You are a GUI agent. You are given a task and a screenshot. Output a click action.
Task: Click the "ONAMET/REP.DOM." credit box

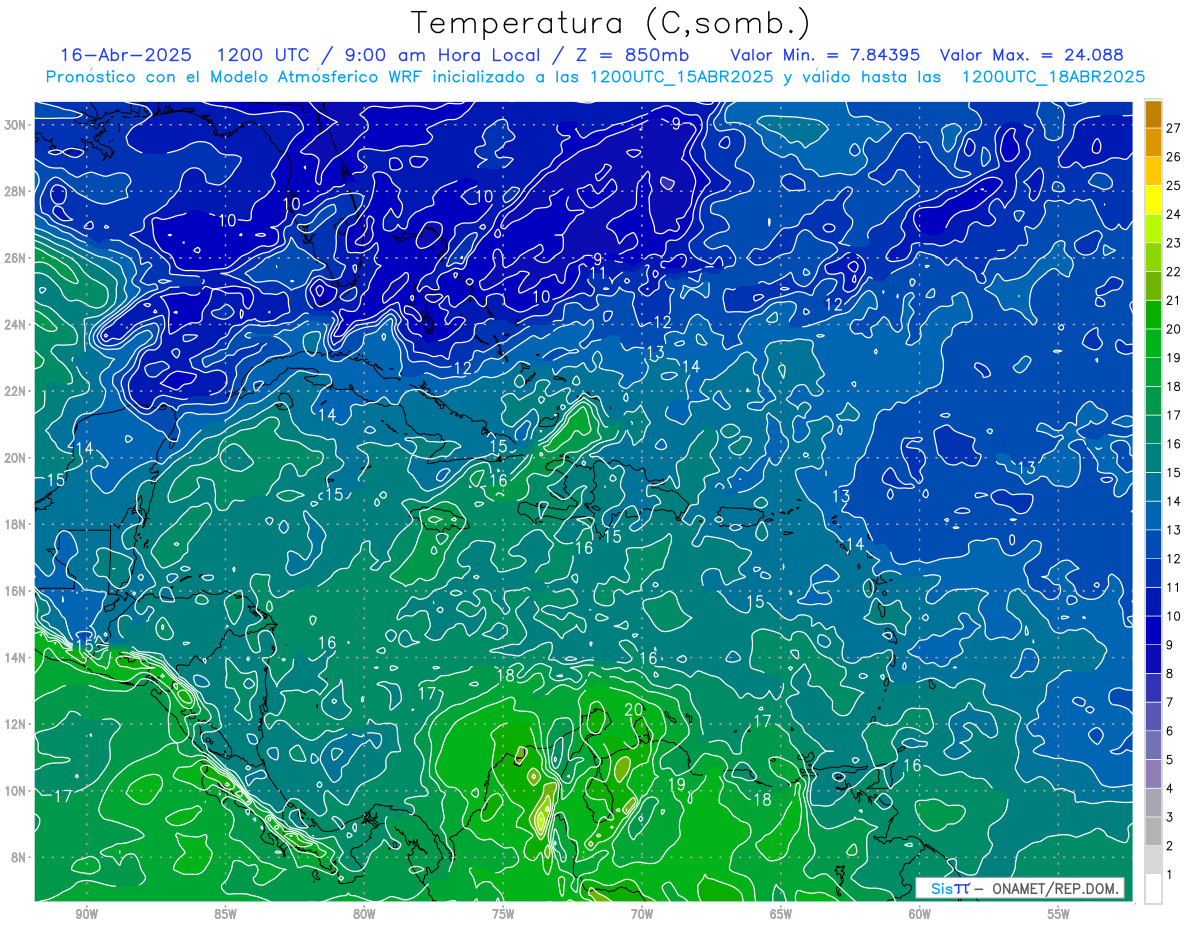1056,888
